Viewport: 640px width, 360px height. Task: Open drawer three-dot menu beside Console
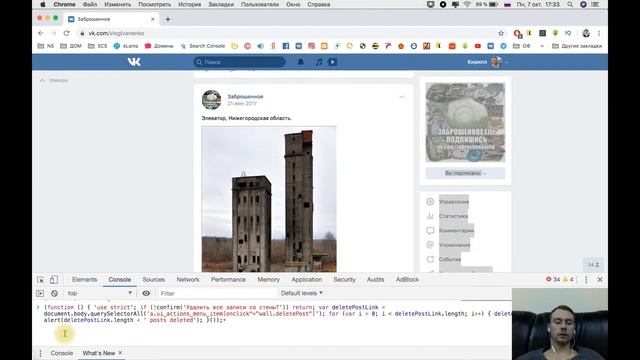tap(40, 353)
